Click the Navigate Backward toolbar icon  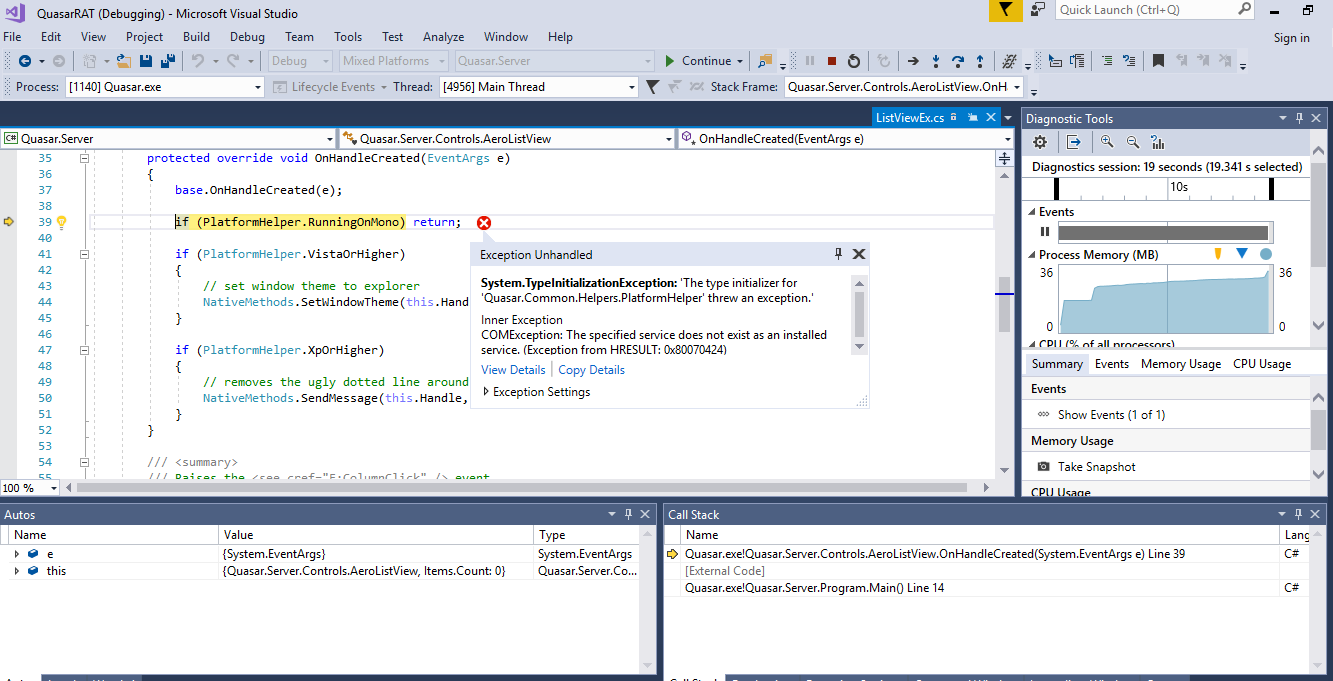coord(25,61)
